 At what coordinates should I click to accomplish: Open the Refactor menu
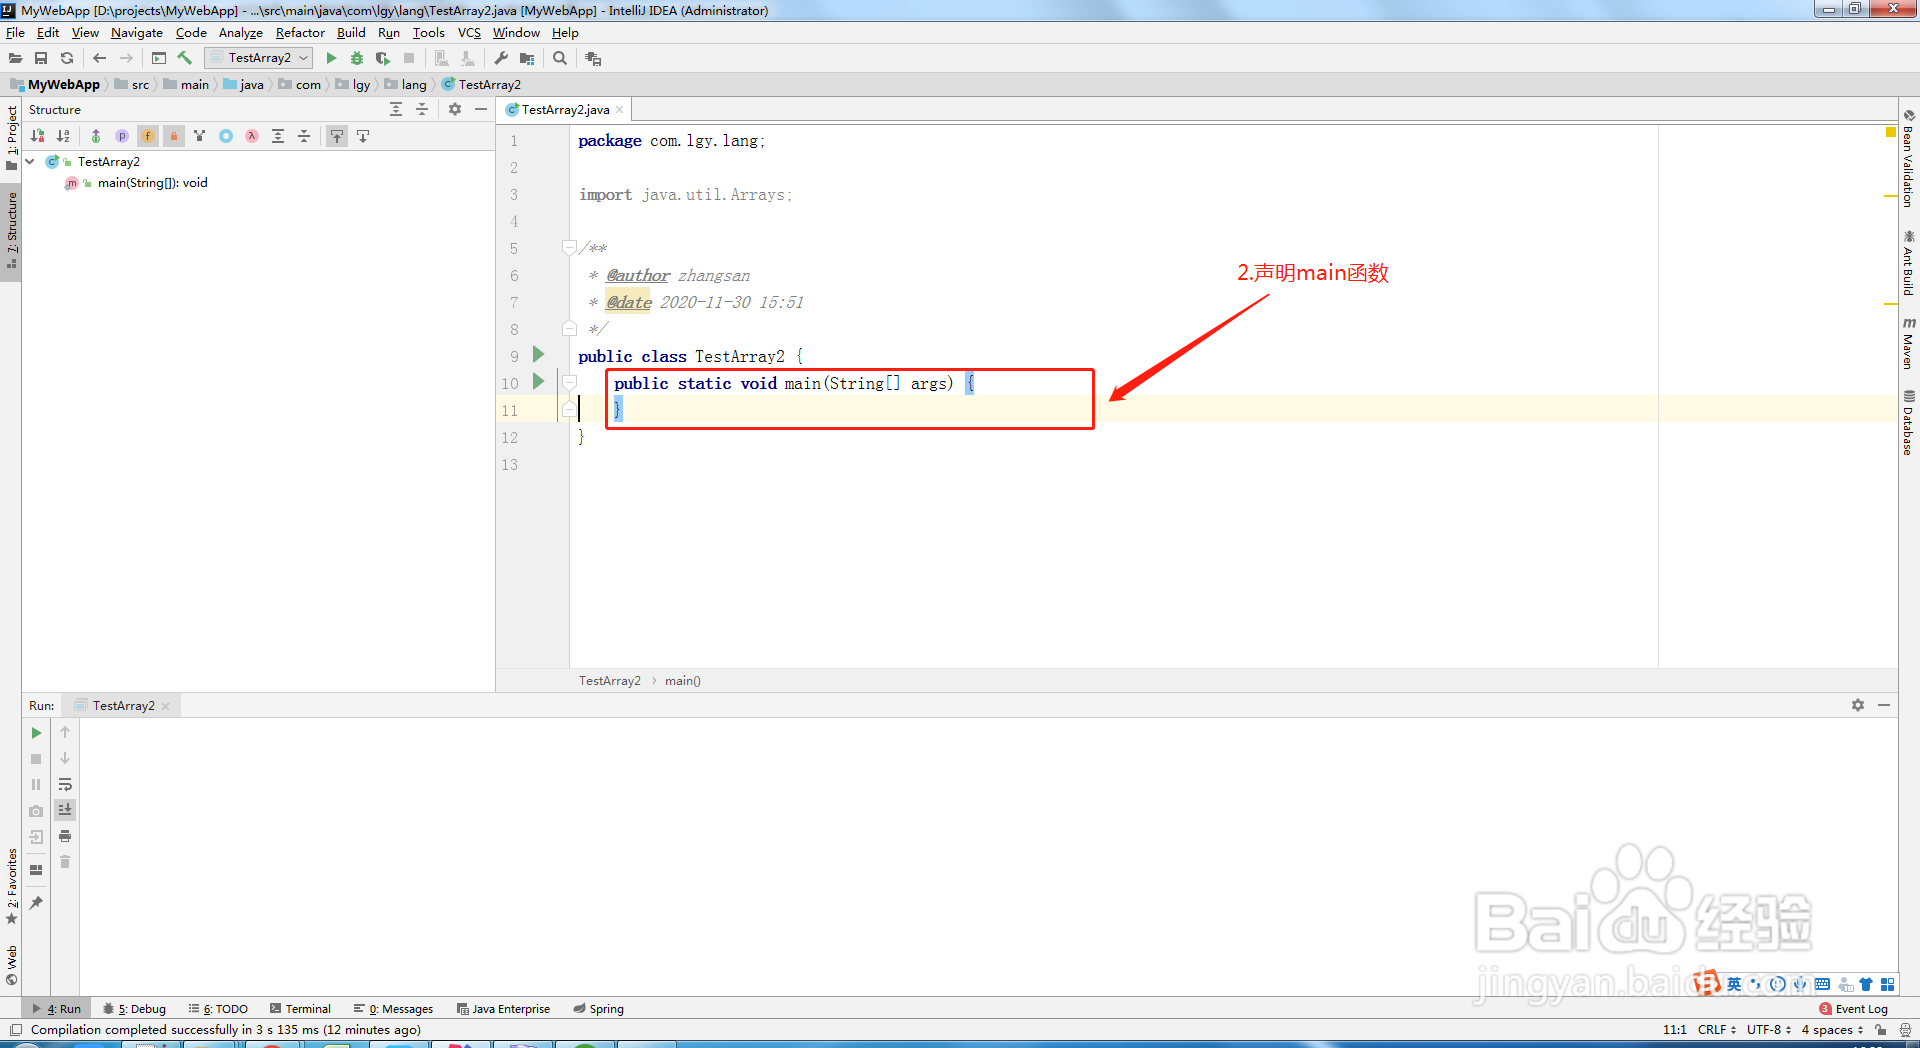click(x=300, y=33)
